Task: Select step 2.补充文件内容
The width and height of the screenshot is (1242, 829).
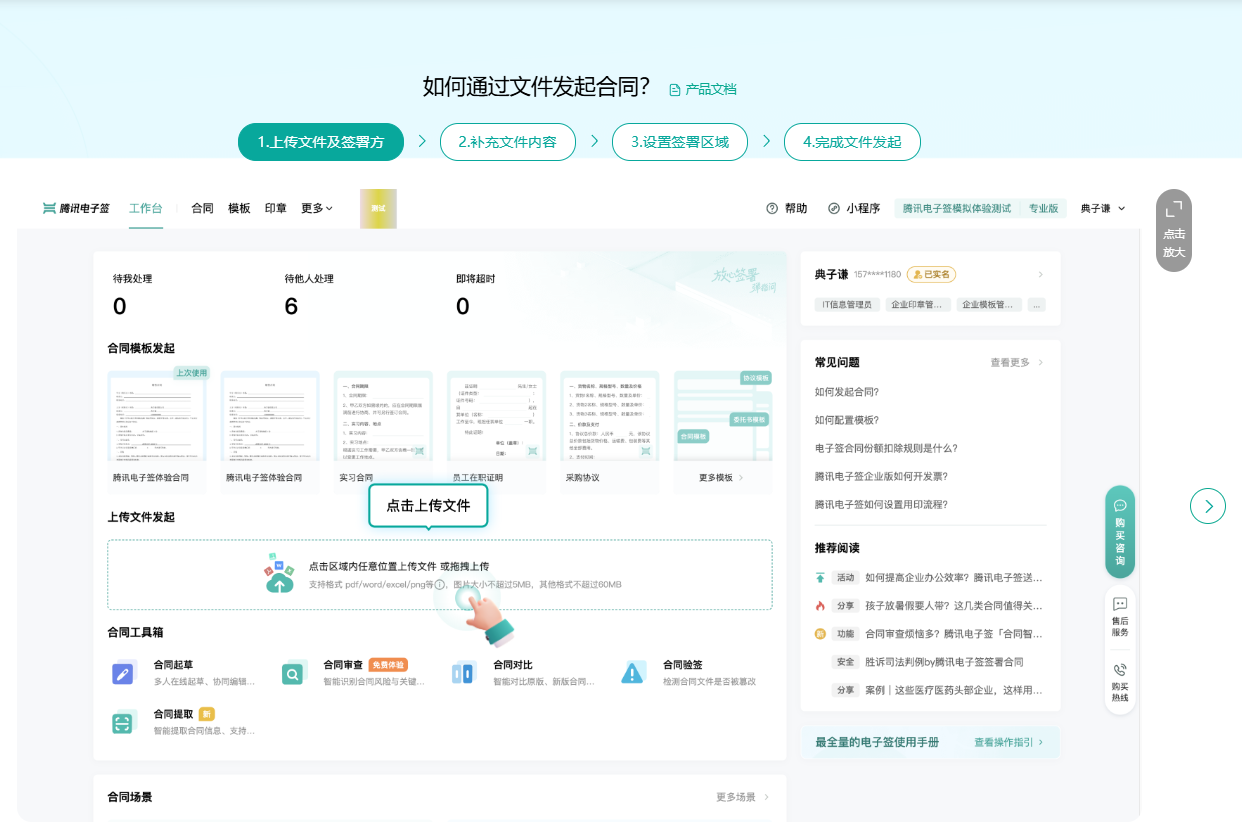Action: [x=507, y=142]
